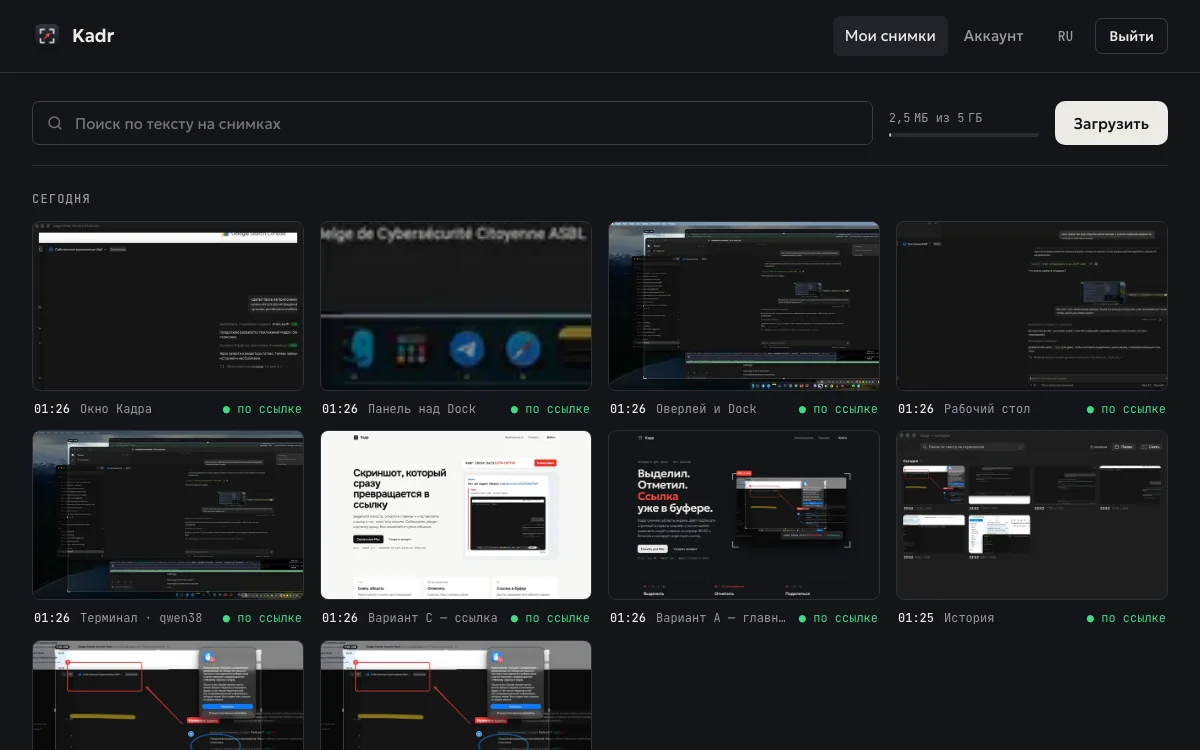Screen dimensions: 1200x750
Task: Open the Терминал · qwen38 thumbnail
Action: point(168,515)
